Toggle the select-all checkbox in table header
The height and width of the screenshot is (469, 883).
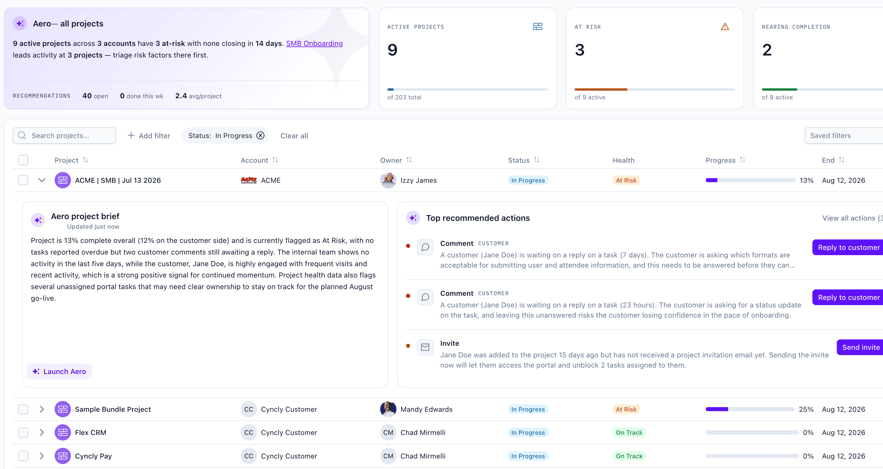click(x=23, y=160)
